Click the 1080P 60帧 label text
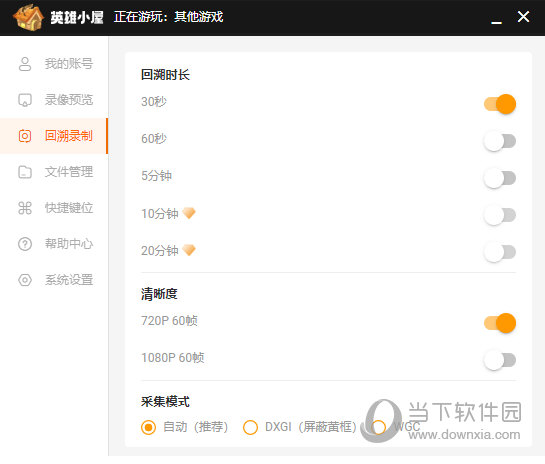The image size is (545, 464). tap(173, 358)
